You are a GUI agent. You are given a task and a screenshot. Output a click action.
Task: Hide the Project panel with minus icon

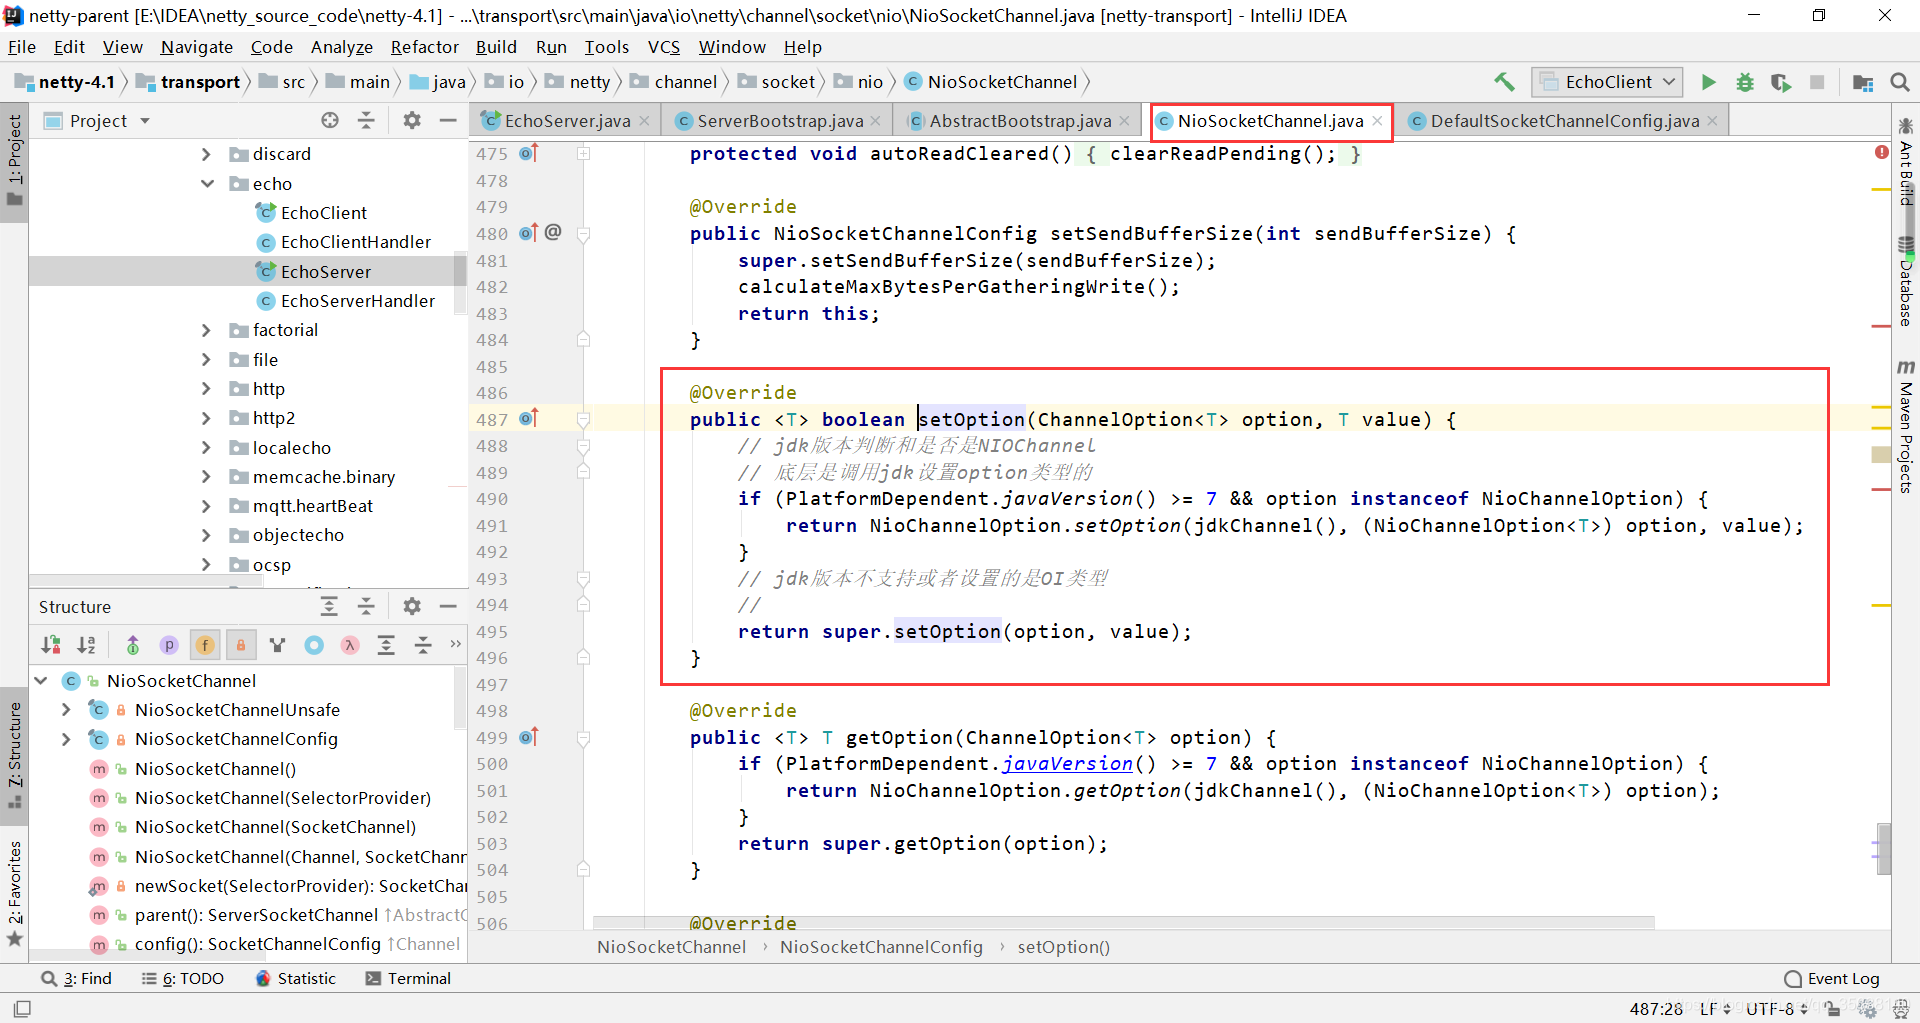[x=448, y=120]
